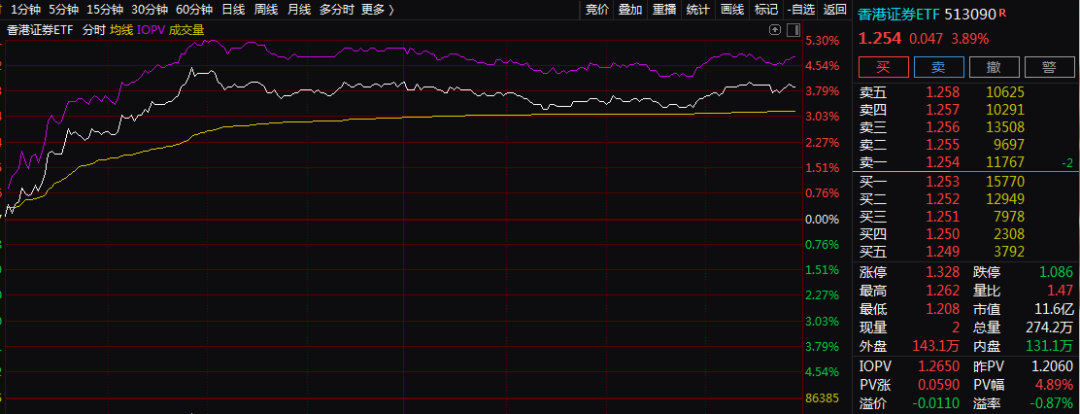Expand the 更多 more periods menu
The width and height of the screenshot is (1080, 414).
point(377,10)
